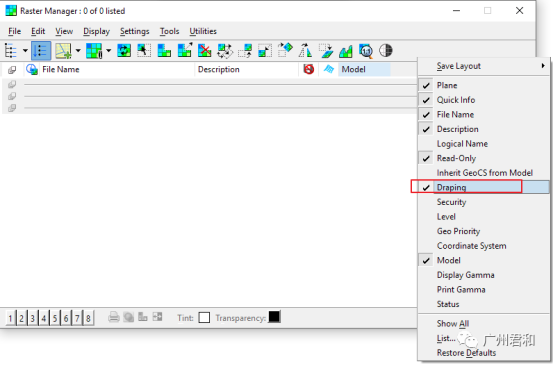The image size is (554, 365).
Task: Uncheck the Read-Only column option
Action: [484, 158]
